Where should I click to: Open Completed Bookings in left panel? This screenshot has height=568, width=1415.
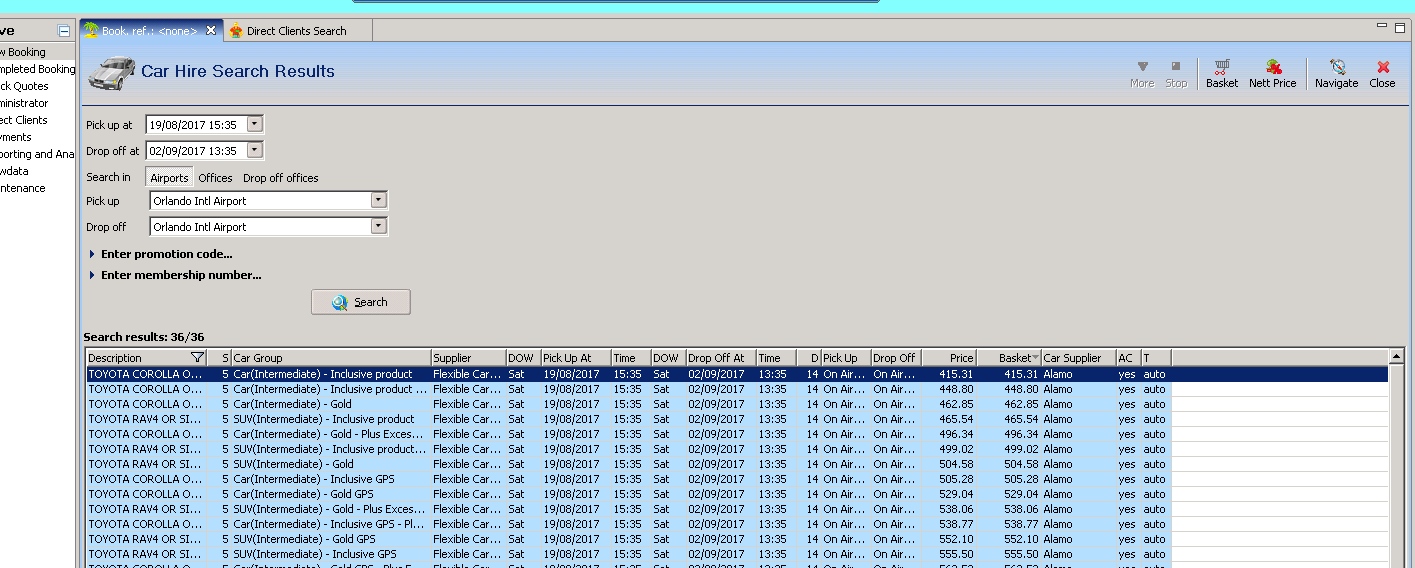[37, 69]
